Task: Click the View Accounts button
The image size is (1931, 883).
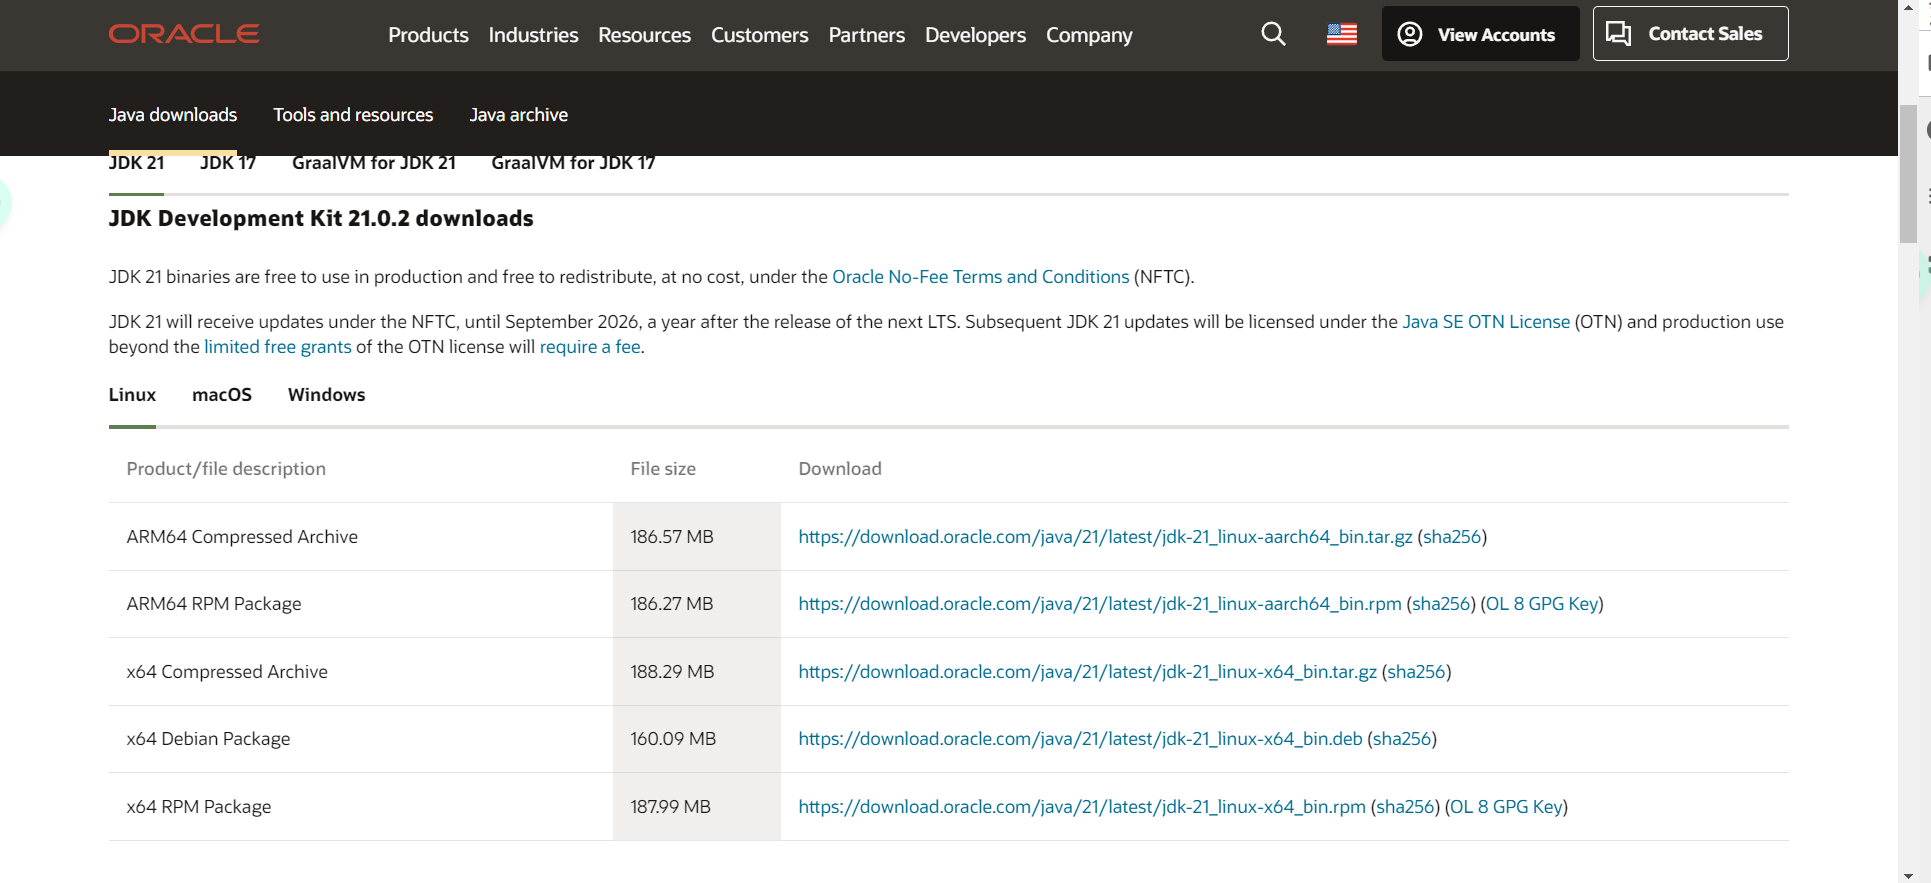Action: (x=1480, y=34)
